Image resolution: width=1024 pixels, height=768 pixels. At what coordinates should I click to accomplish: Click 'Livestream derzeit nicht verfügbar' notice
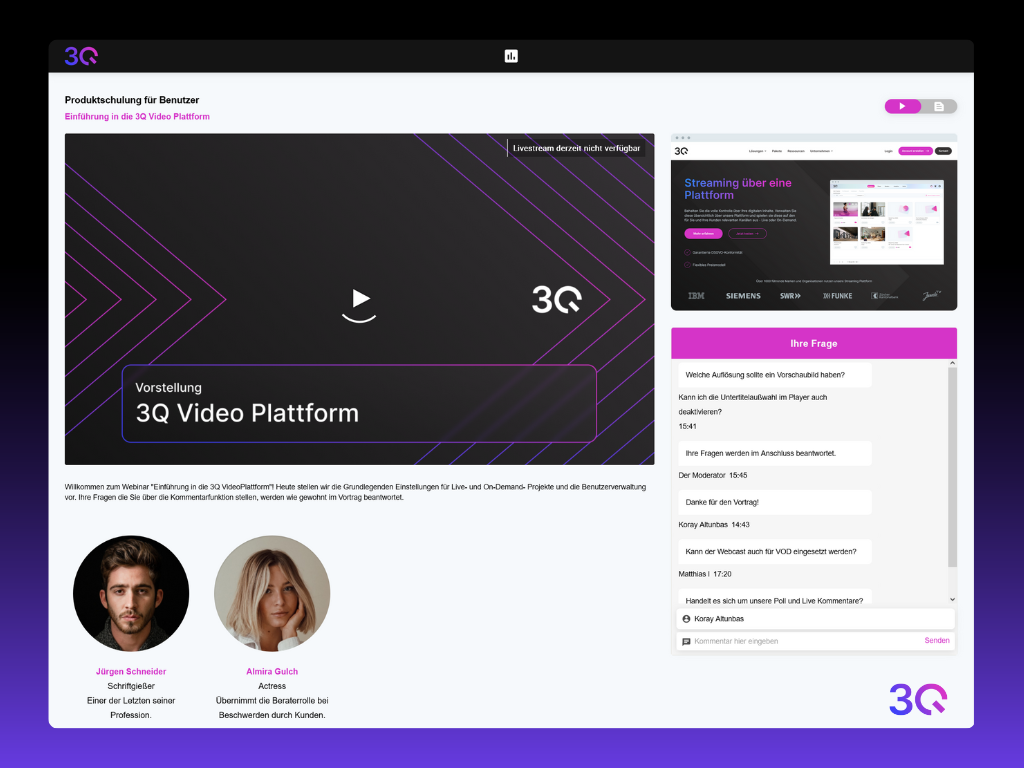pos(576,148)
